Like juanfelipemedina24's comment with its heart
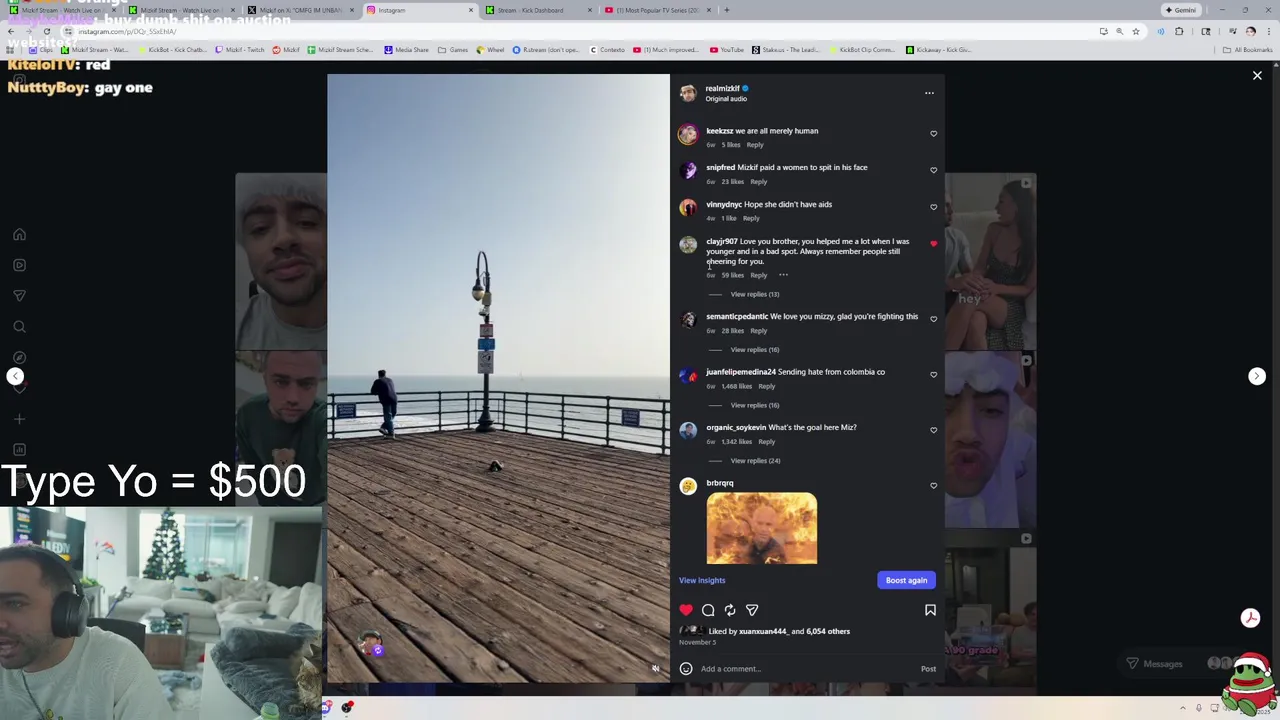Viewport: 1280px width, 720px height. click(x=933, y=375)
